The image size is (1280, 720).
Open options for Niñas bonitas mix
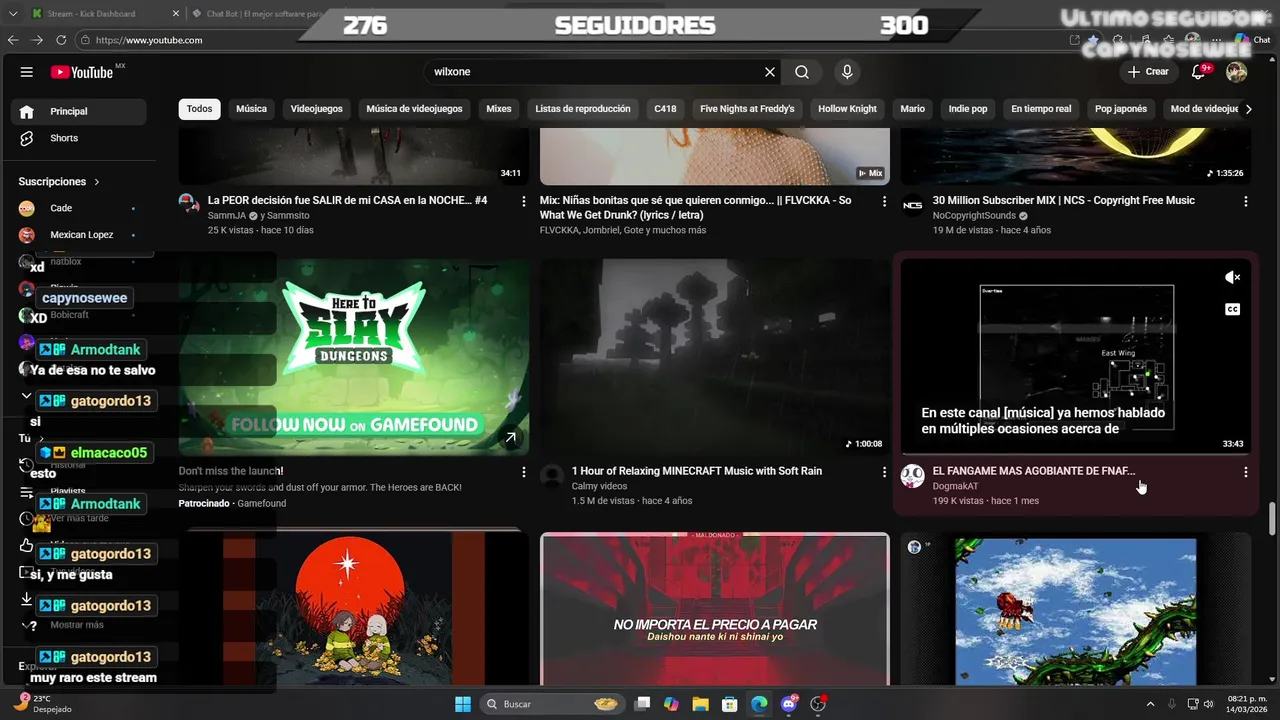(x=884, y=201)
